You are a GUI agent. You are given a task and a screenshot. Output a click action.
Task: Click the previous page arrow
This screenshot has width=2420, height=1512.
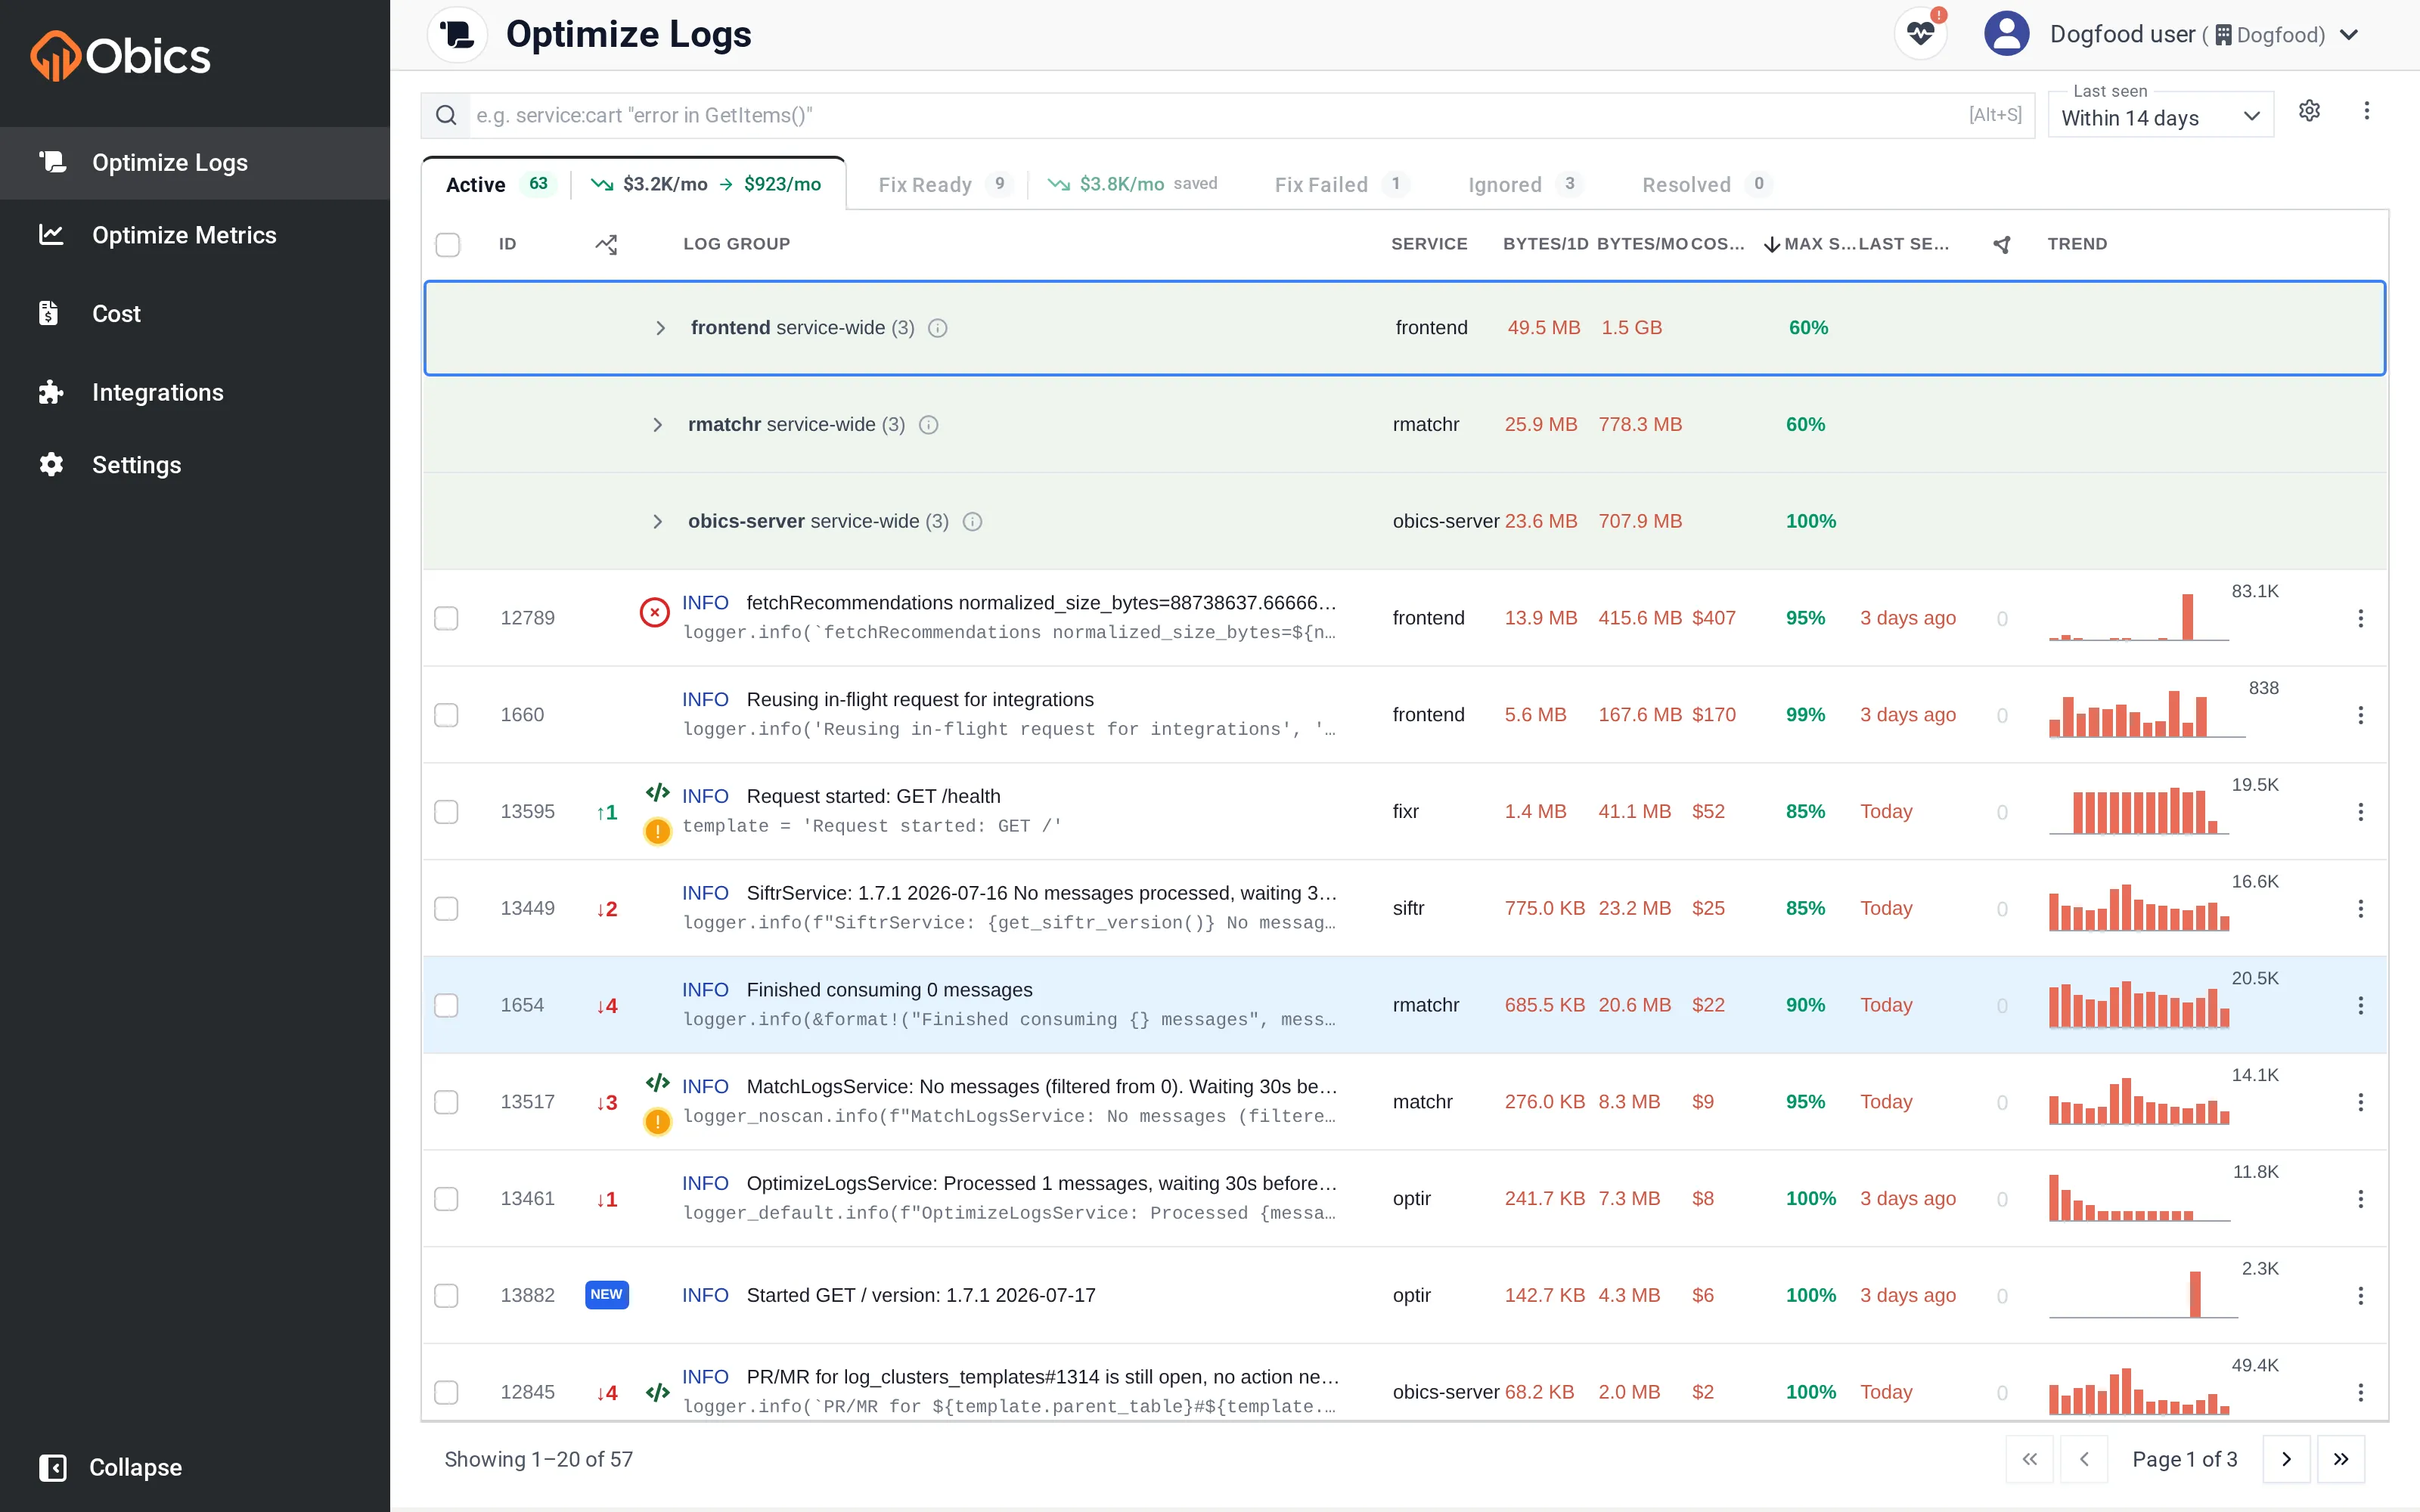[2084, 1460]
